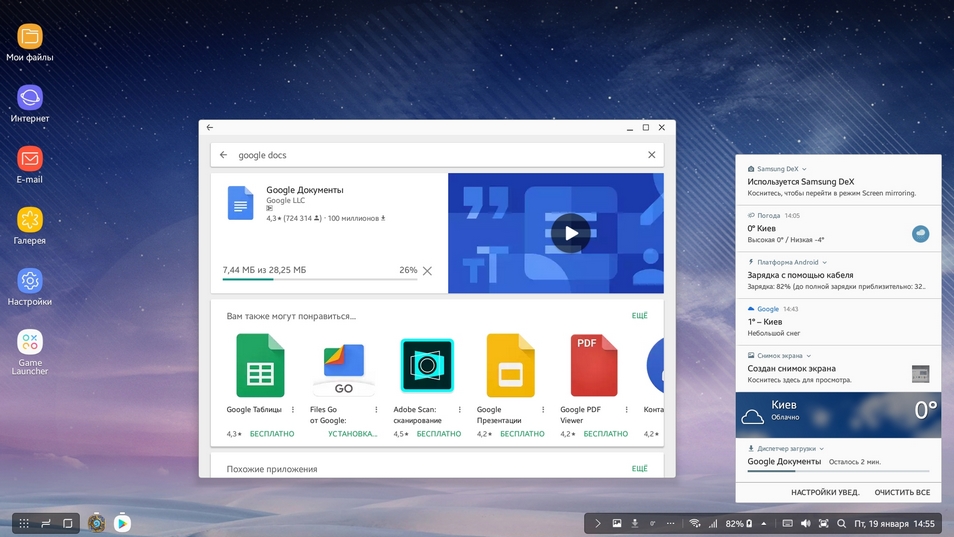Click the image notification tray icon
The image size is (954, 537).
[616, 524]
